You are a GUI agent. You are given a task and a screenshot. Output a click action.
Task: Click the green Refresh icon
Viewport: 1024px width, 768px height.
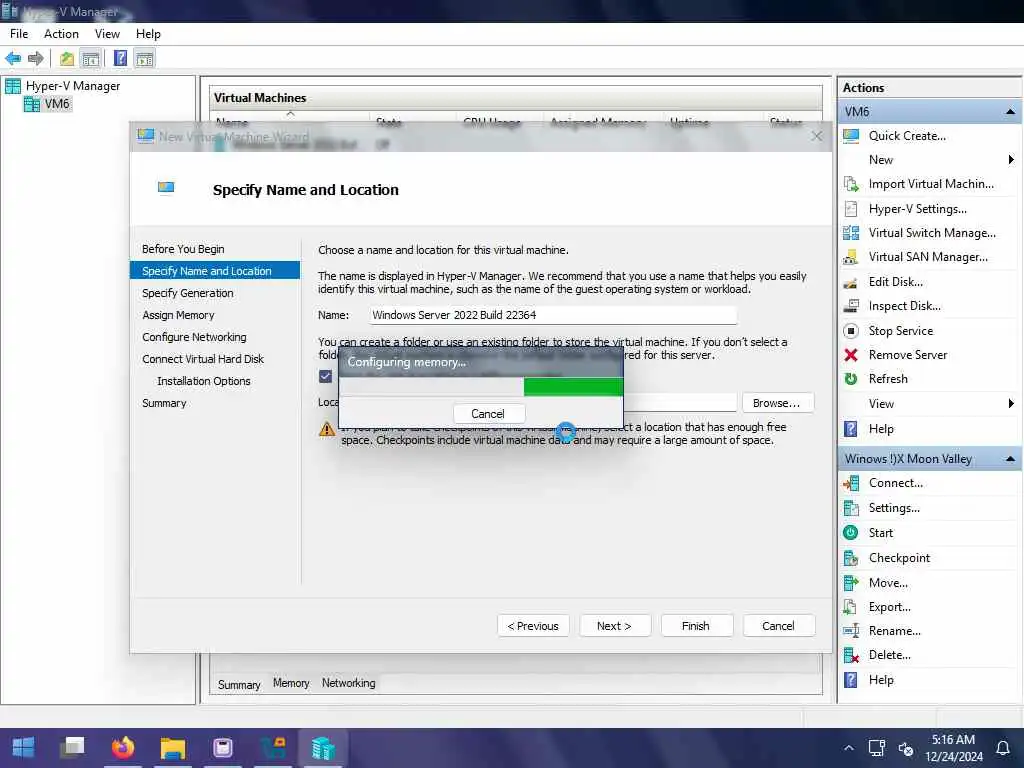click(x=851, y=379)
